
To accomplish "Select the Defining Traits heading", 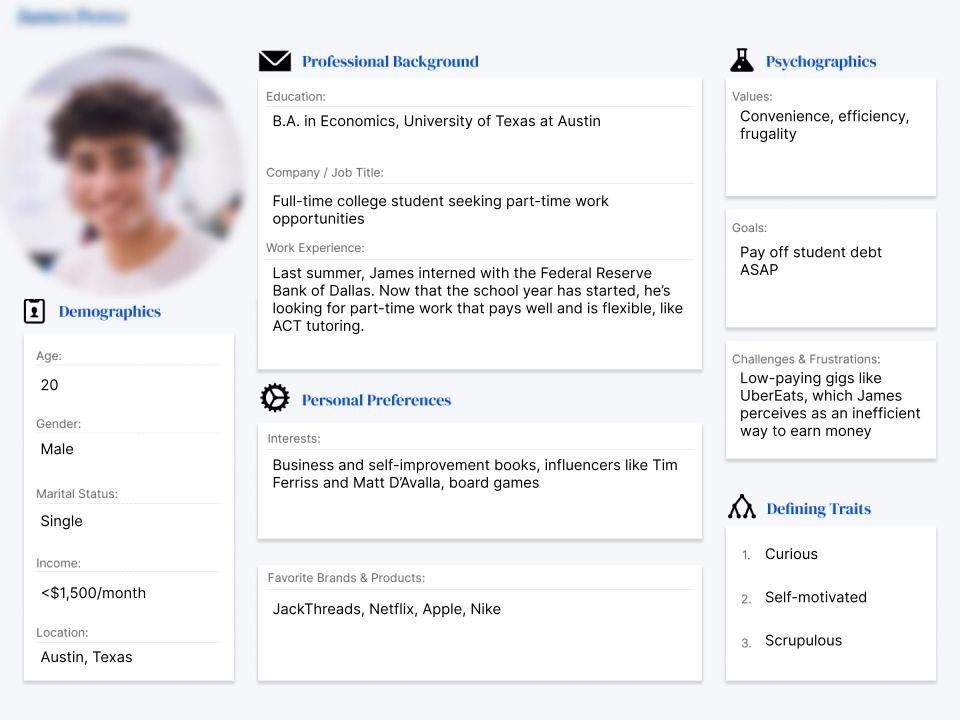I will pyautogui.click(x=819, y=509).
